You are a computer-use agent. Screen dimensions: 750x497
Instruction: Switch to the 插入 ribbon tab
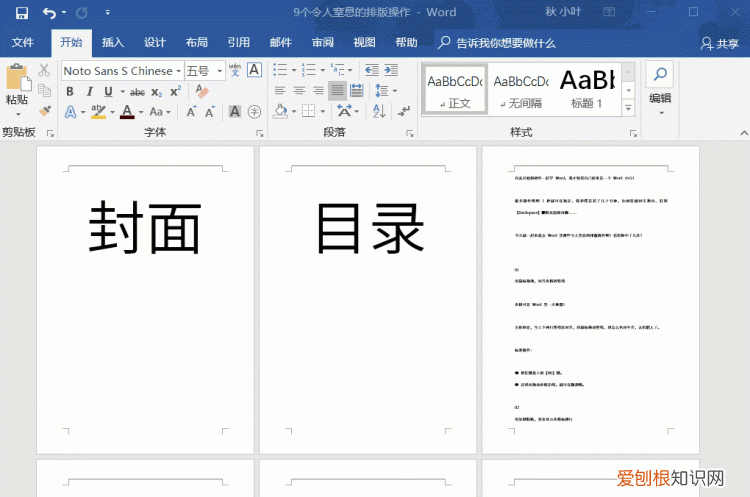pyautogui.click(x=113, y=43)
